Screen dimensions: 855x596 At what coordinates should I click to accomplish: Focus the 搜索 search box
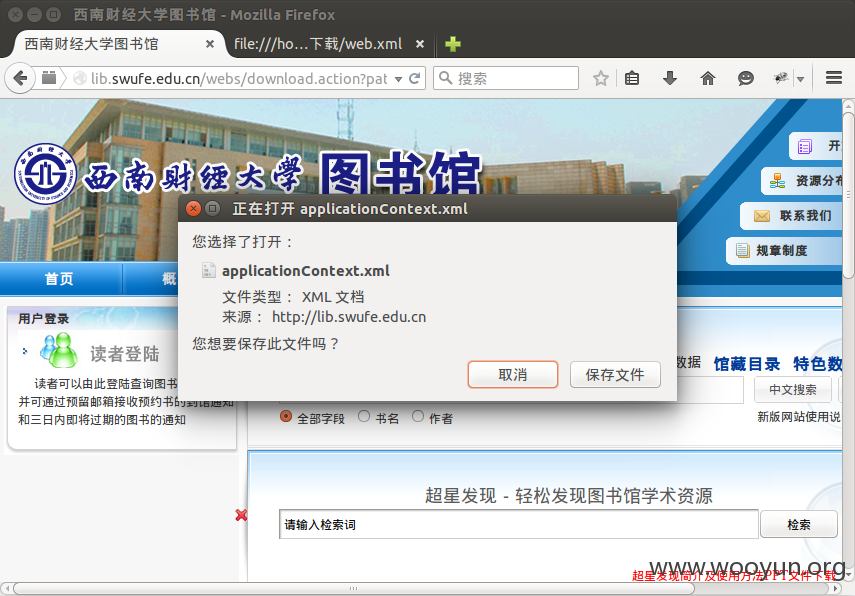click(505, 78)
